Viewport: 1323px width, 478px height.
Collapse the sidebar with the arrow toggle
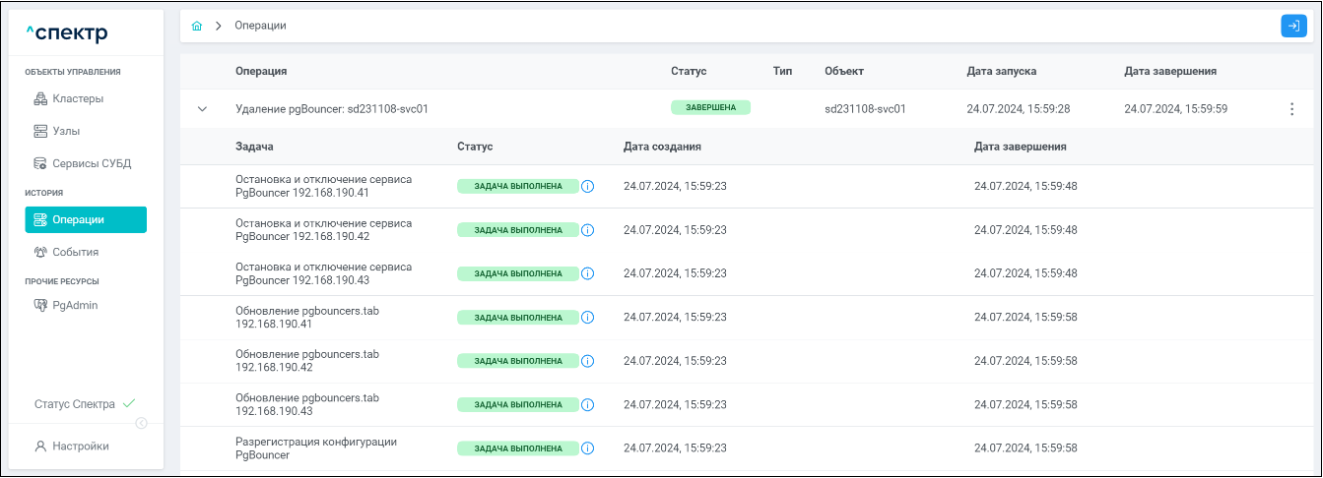(141, 423)
